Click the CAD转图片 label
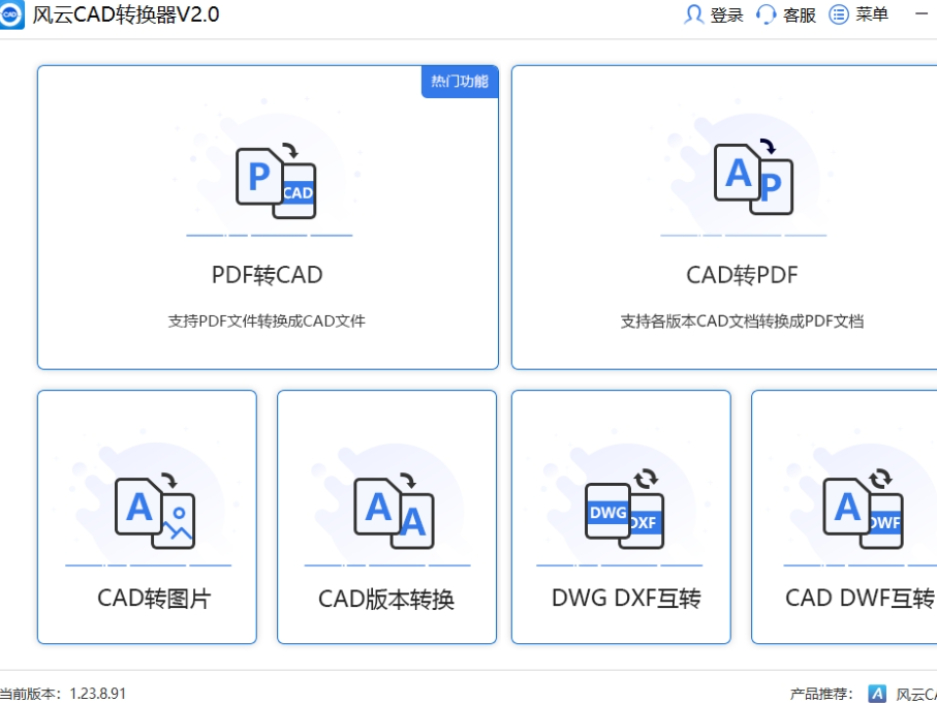This screenshot has width=937, height=703. 154,598
